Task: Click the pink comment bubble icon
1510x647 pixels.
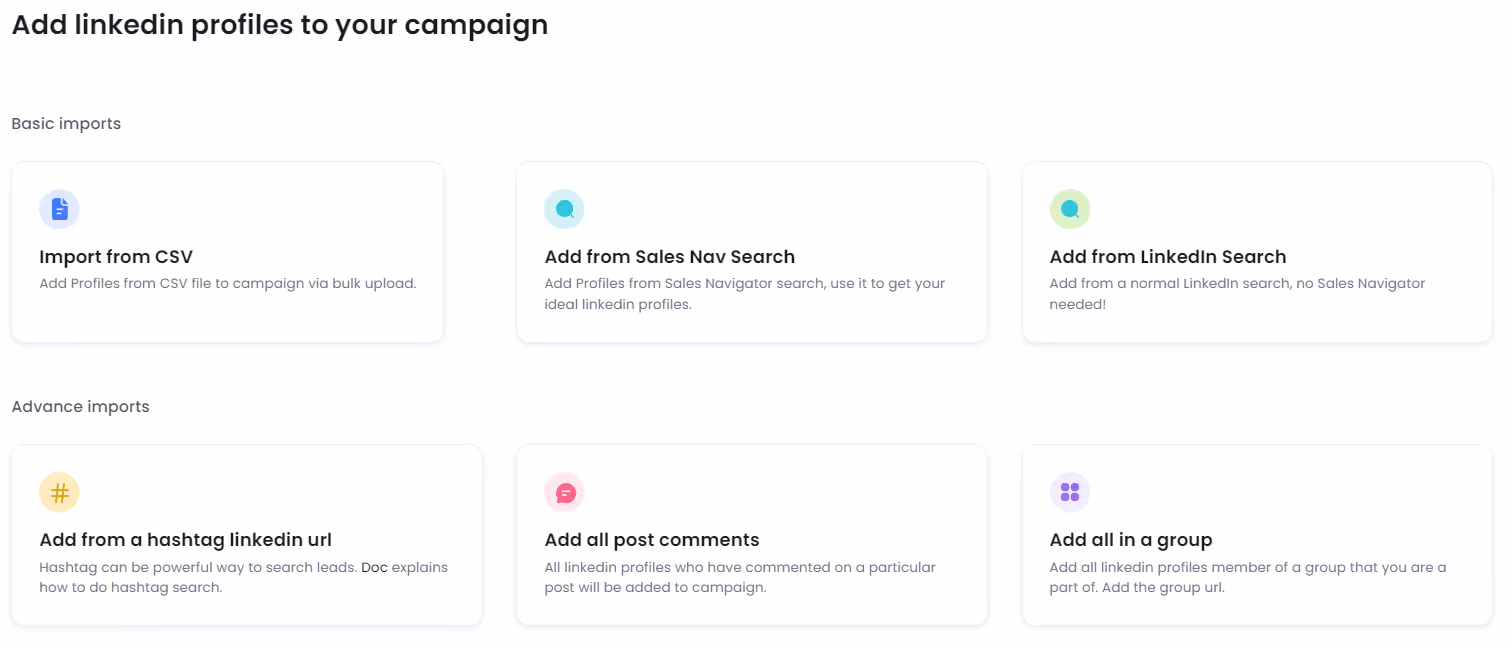Action: 564,492
